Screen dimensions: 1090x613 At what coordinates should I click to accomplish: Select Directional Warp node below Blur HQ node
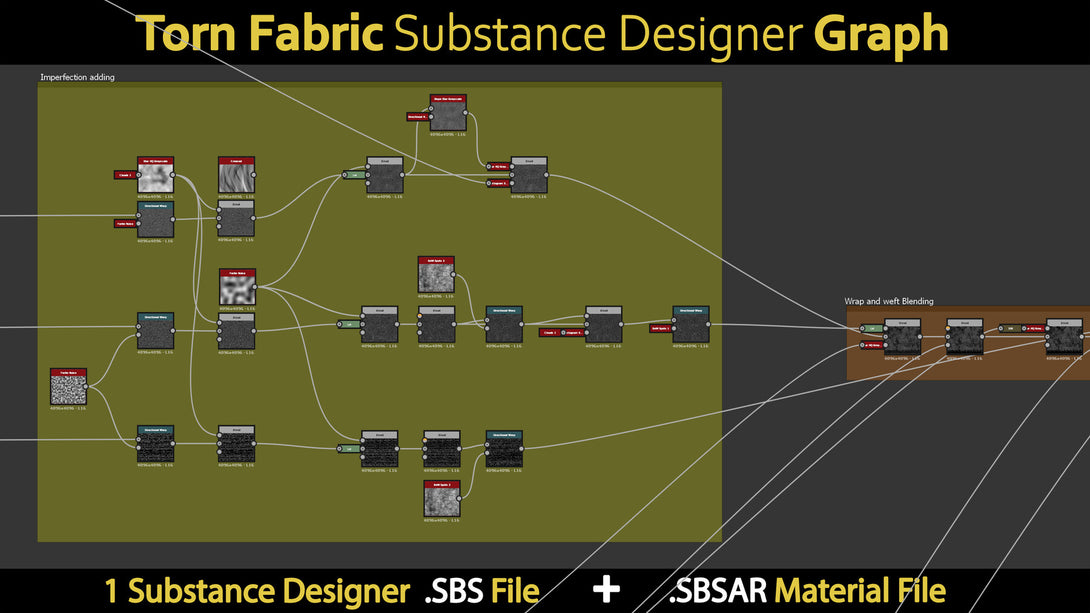[x=155, y=220]
